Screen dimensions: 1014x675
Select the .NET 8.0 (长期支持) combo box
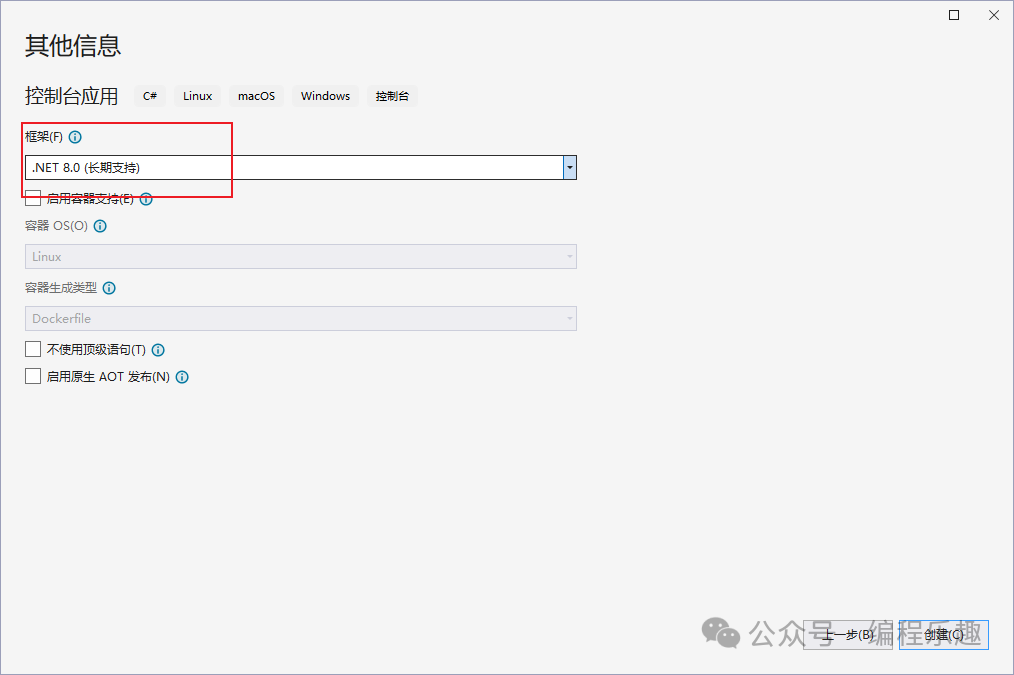pos(301,167)
